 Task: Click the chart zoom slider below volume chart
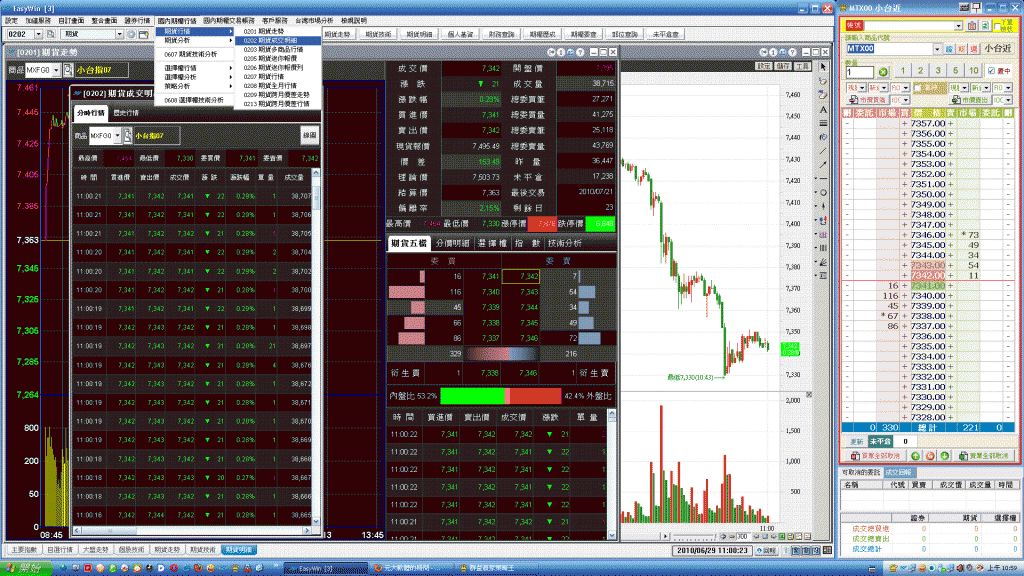pos(694,536)
